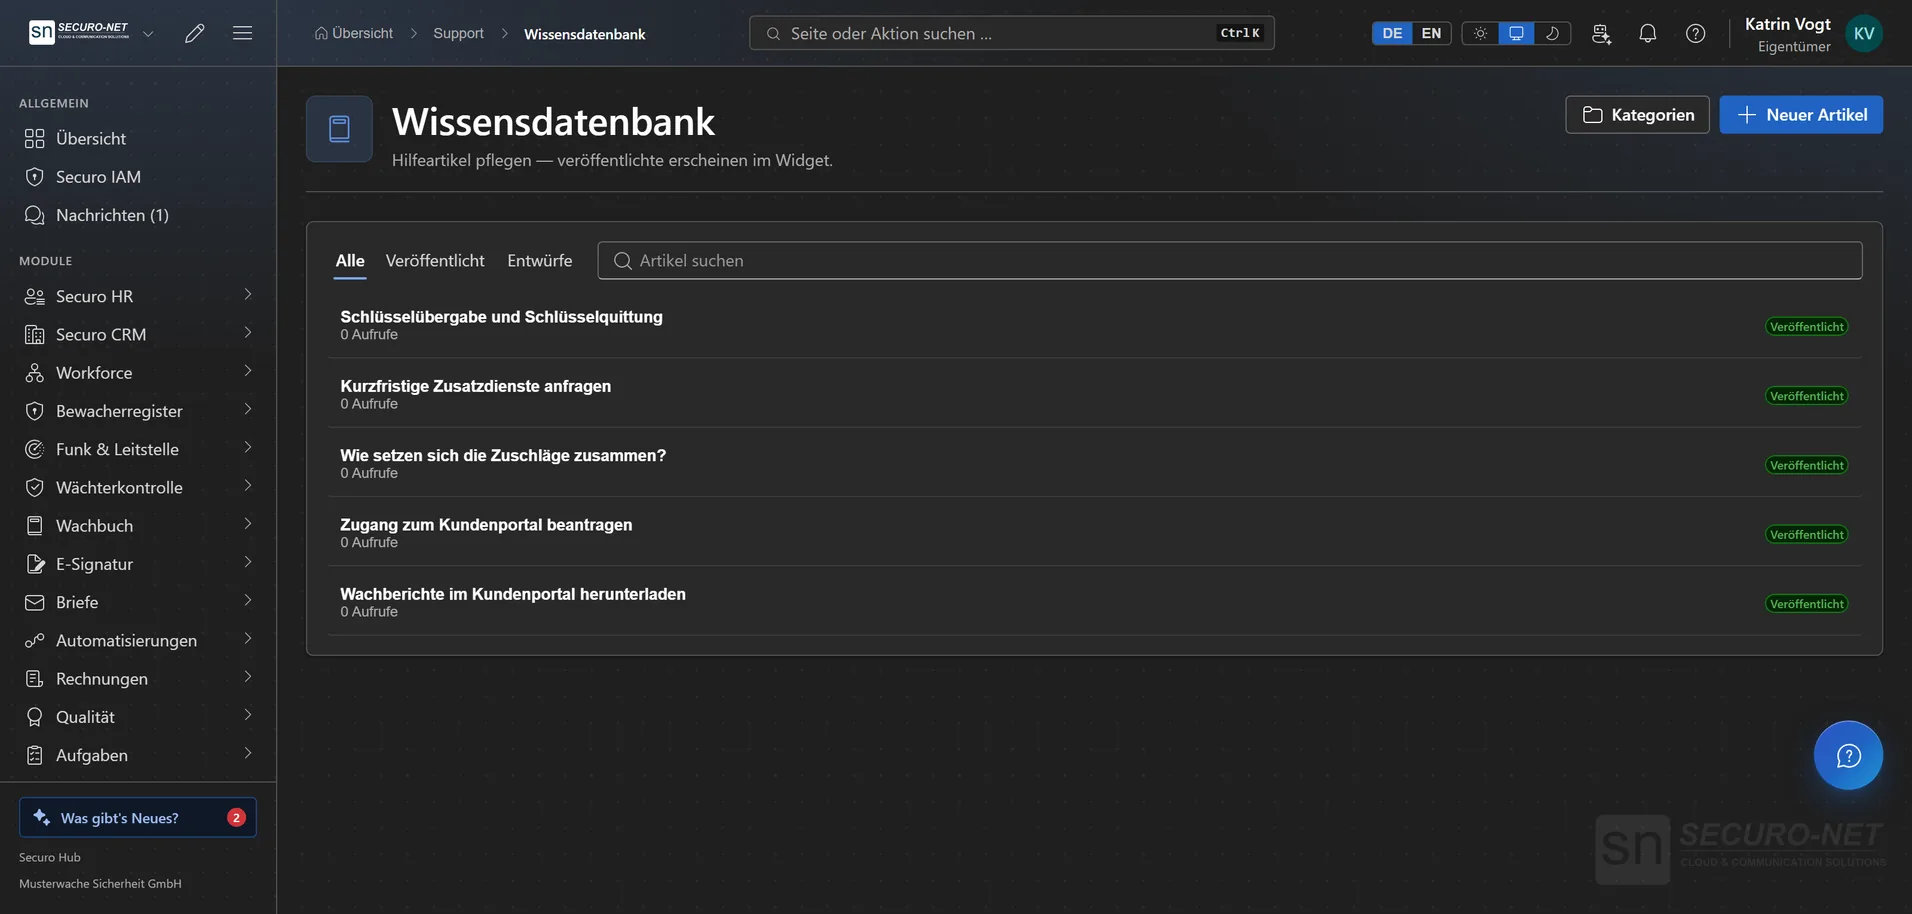Viewport: 1912px width, 914px height.
Task: Open Was gibt's Neues? button
Action: (138, 817)
